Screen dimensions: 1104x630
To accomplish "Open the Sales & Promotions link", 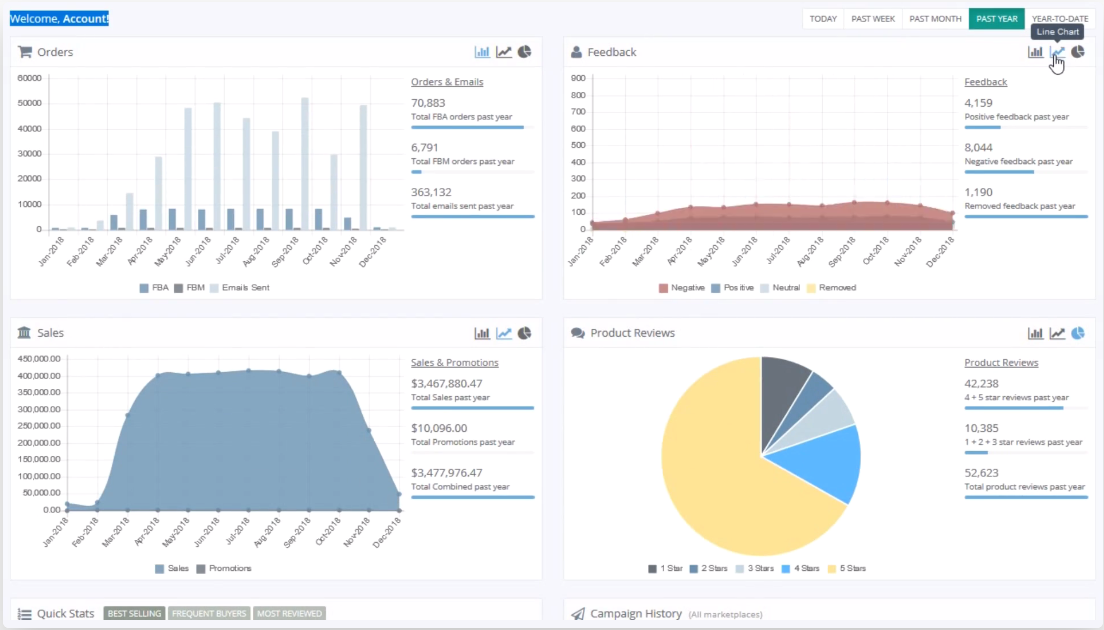I will pyautogui.click(x=455, y=363).
